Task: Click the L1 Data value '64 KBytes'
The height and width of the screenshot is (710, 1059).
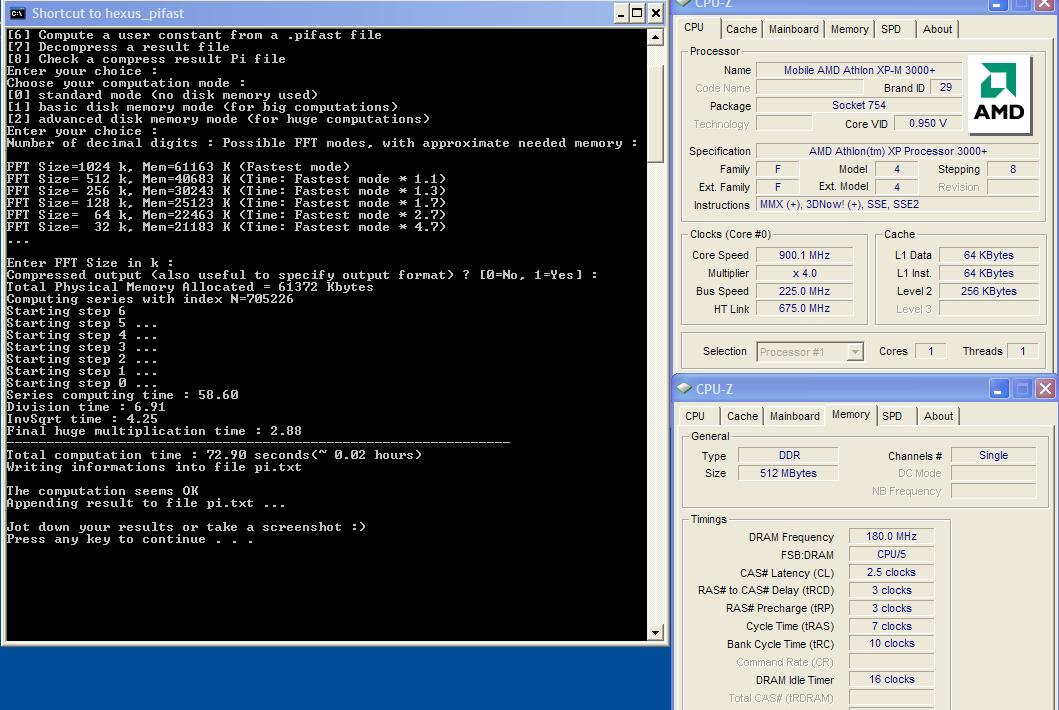Action: pyautogui.click(x=988, y=255)
